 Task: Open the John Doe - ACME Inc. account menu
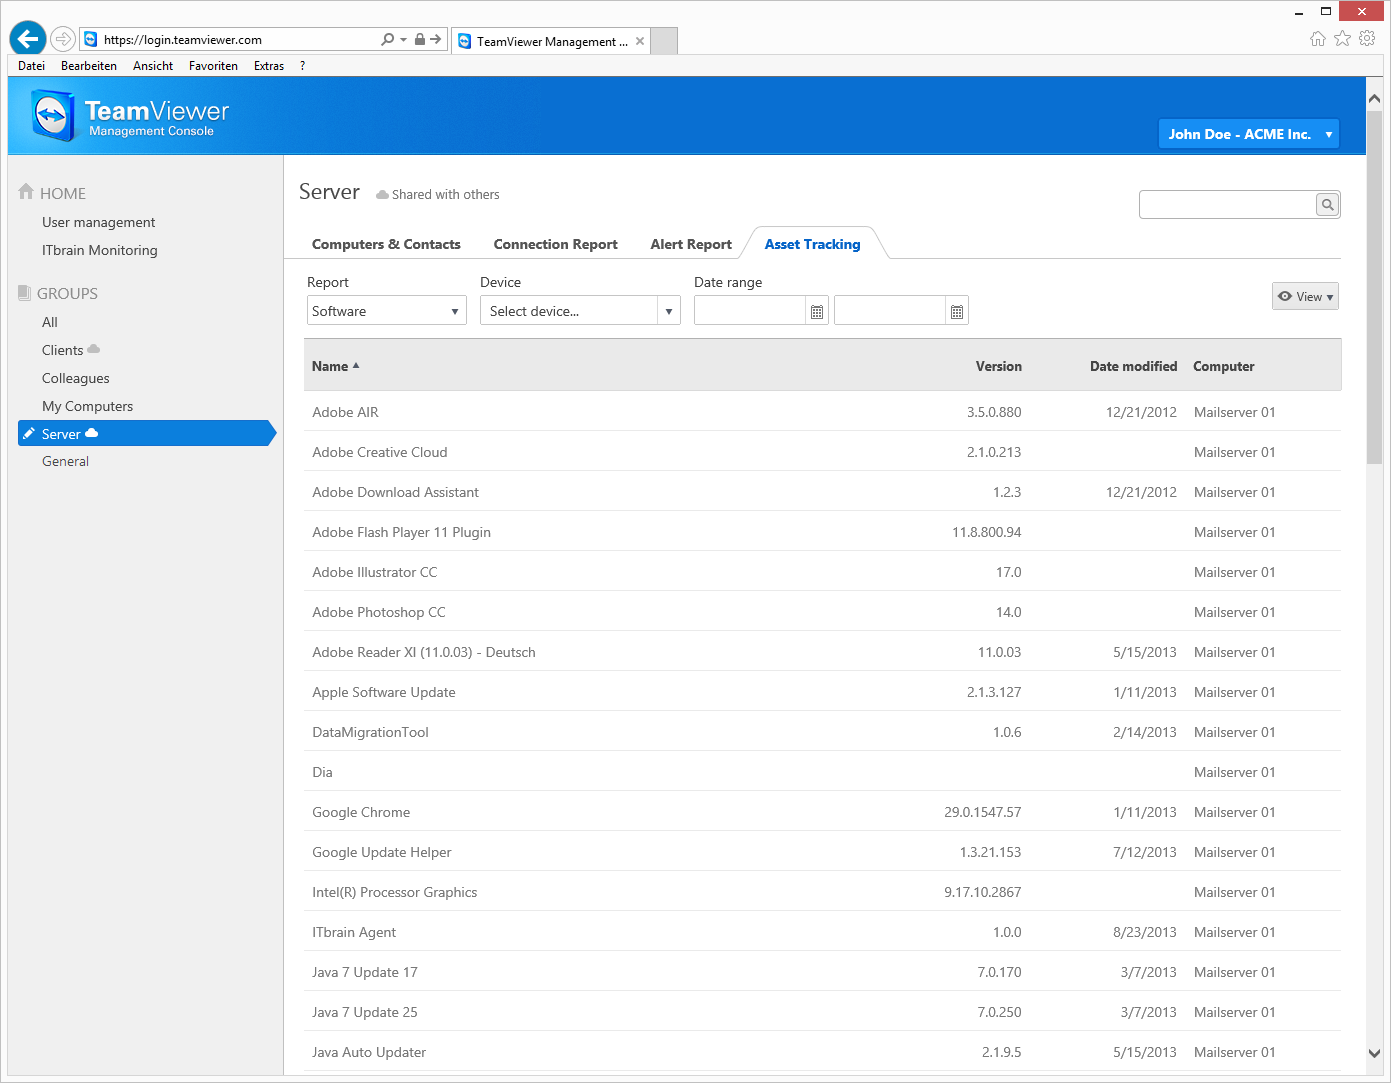1248,133
